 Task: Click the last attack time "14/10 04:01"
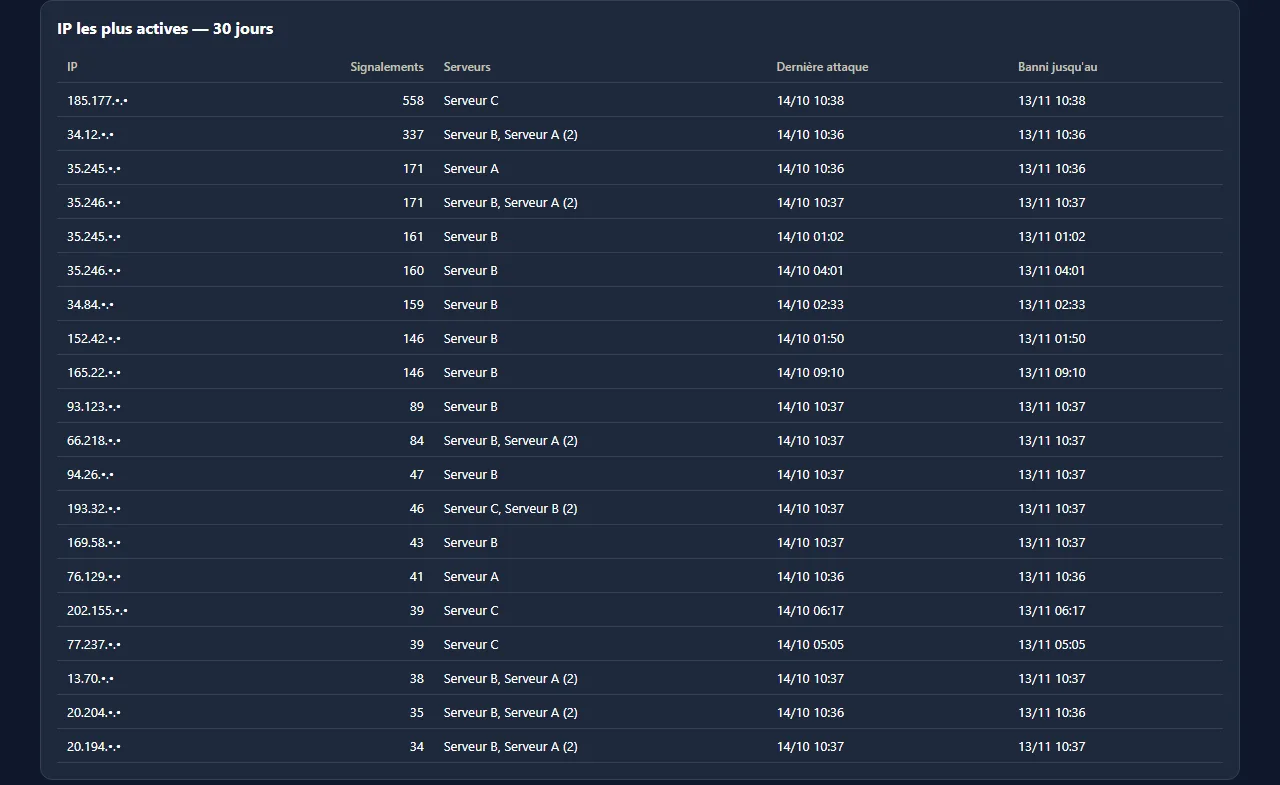[x=810, y=271]
